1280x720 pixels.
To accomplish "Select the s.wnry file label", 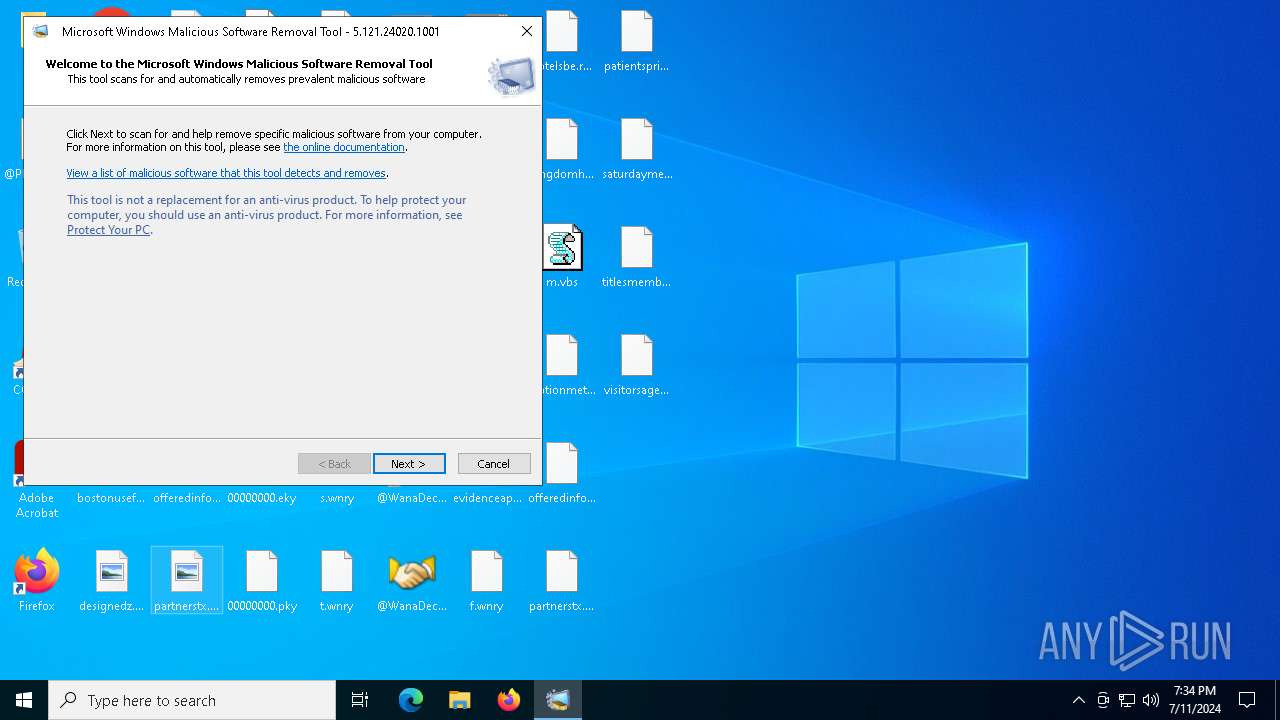I will click(337, 498).
